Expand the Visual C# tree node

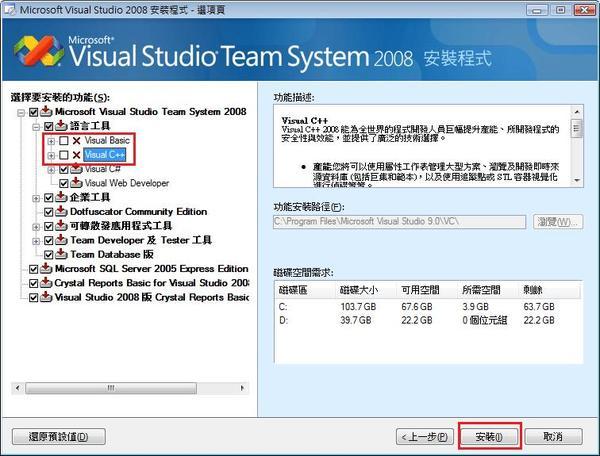[51, 170]
